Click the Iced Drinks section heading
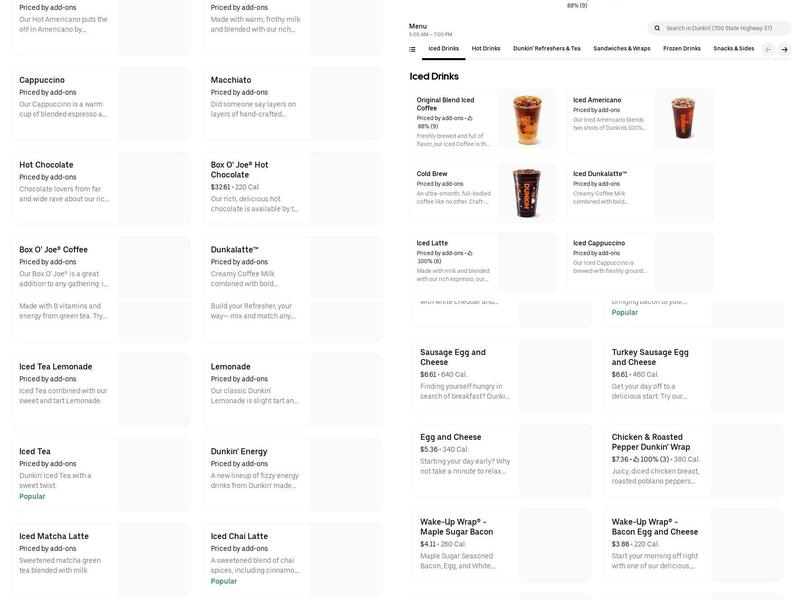 point(434,77)
